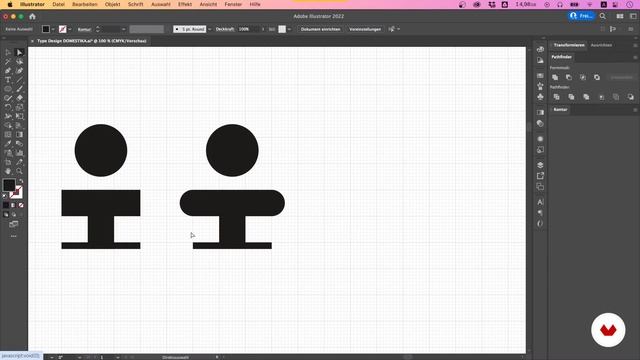Open the Effekt menu
Screen dimensions: 640x360
185,4
